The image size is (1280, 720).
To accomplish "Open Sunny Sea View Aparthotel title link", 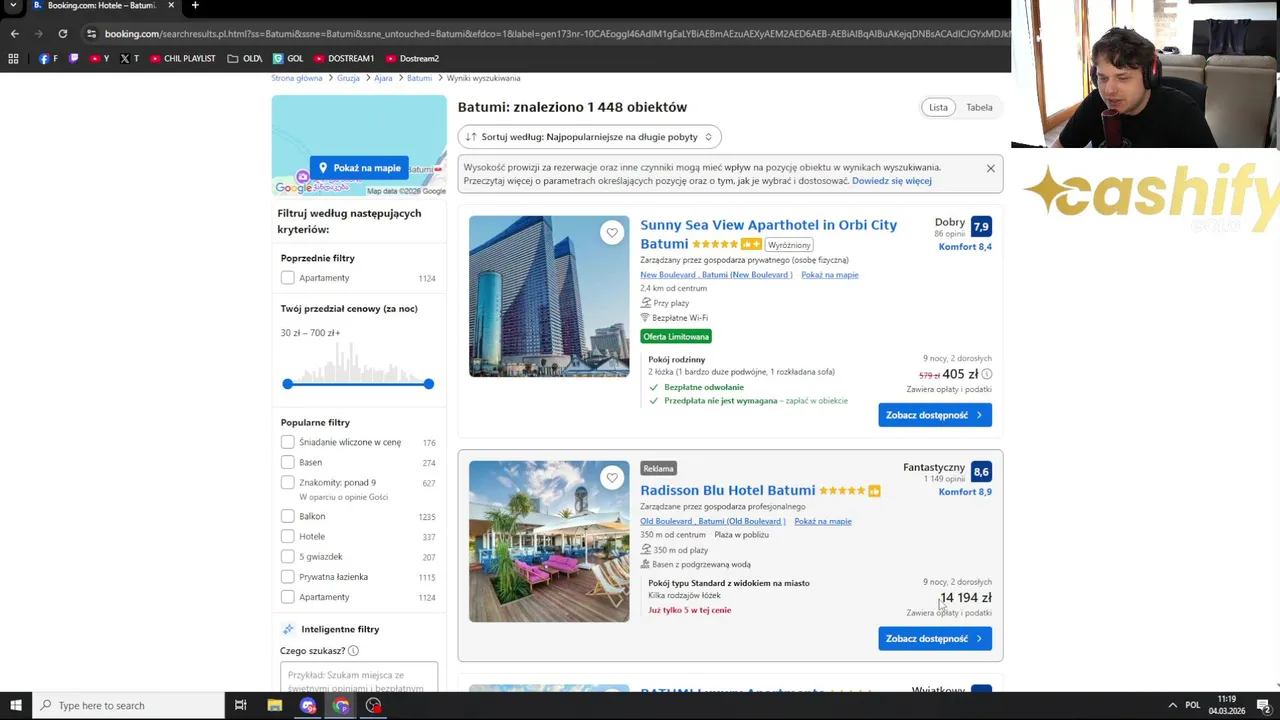I will [x=768, y=234].
